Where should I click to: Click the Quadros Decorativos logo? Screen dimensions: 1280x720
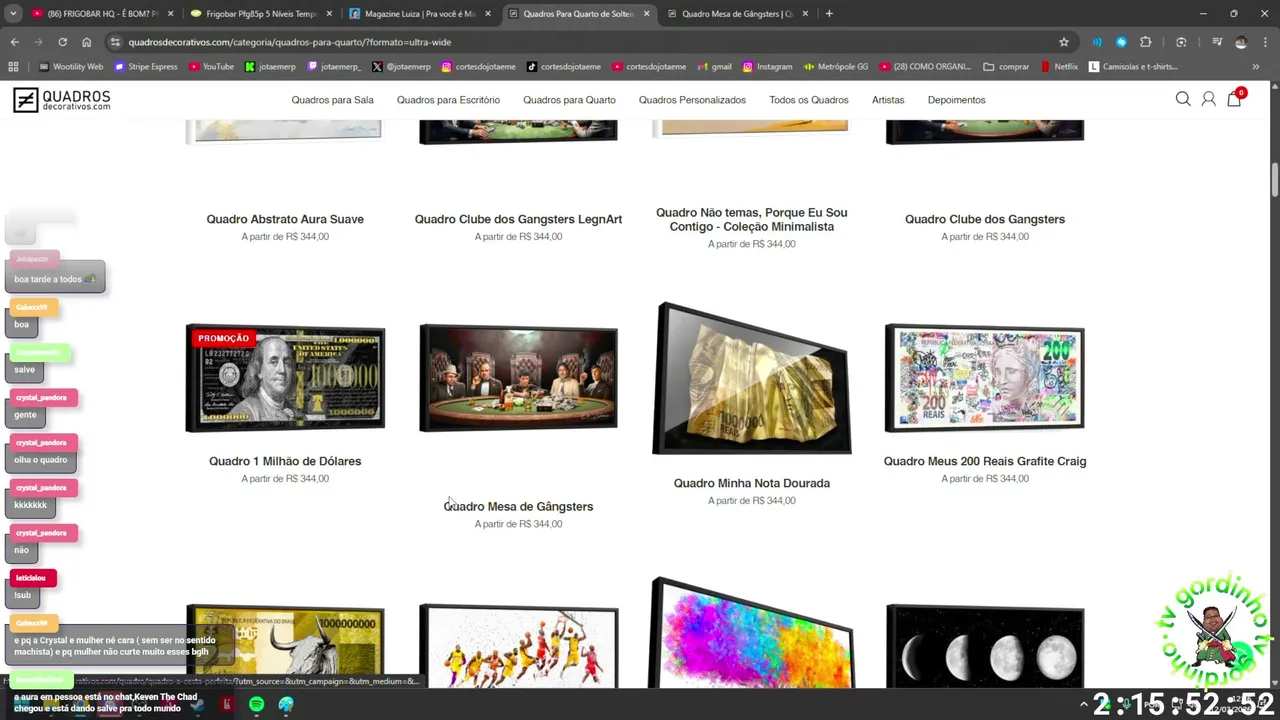(61, 100)
